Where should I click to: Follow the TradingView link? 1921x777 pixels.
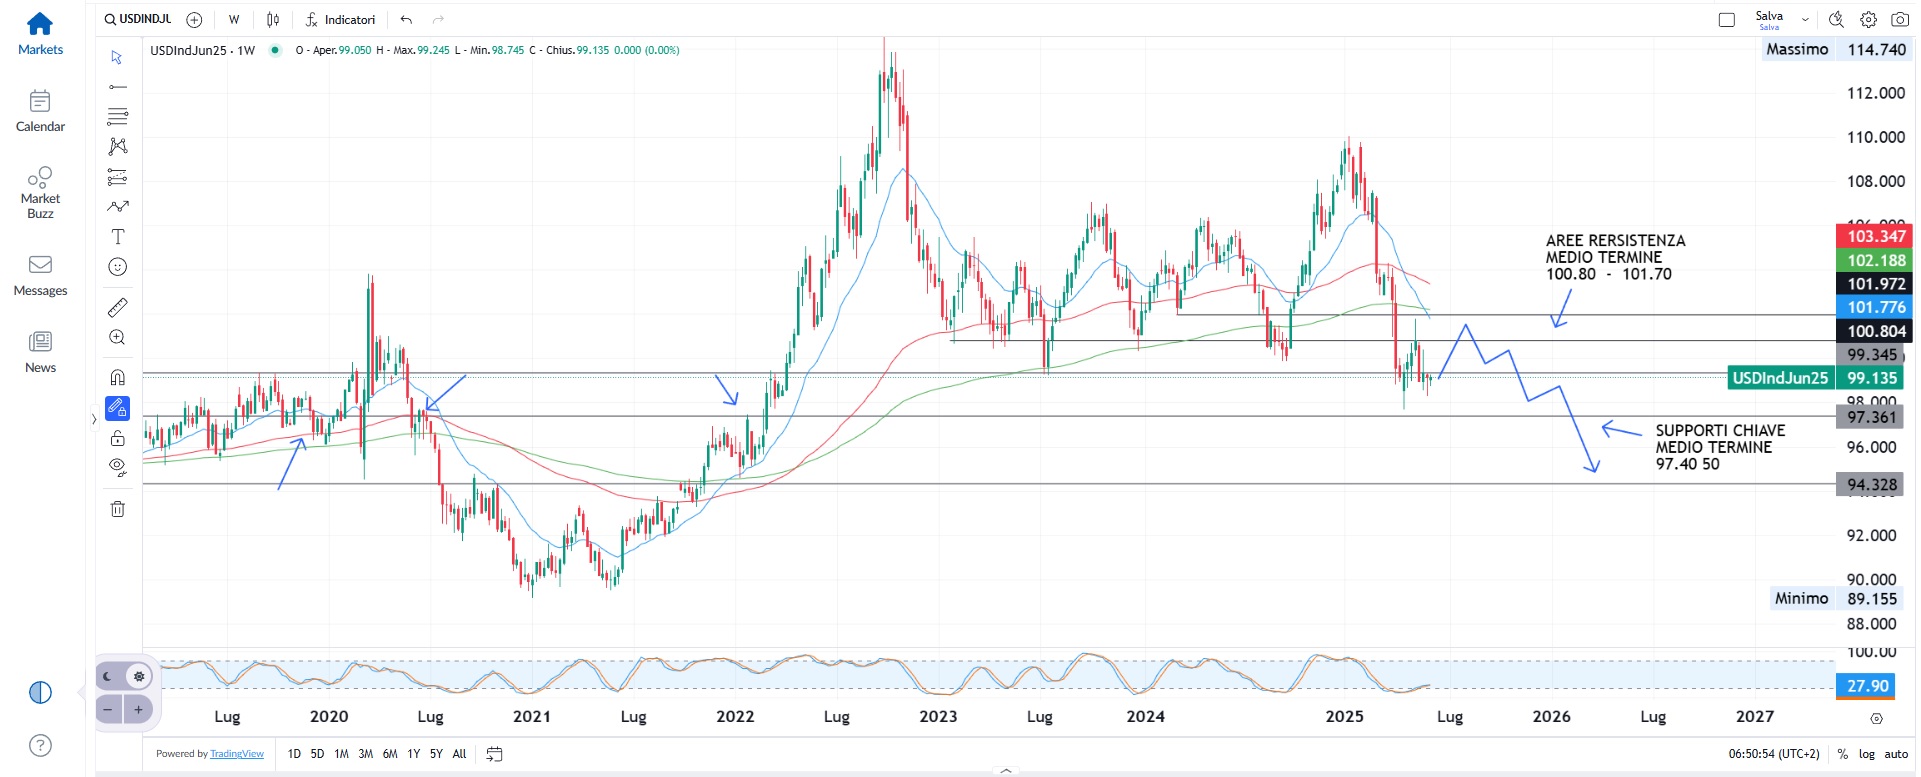[237, 754]
